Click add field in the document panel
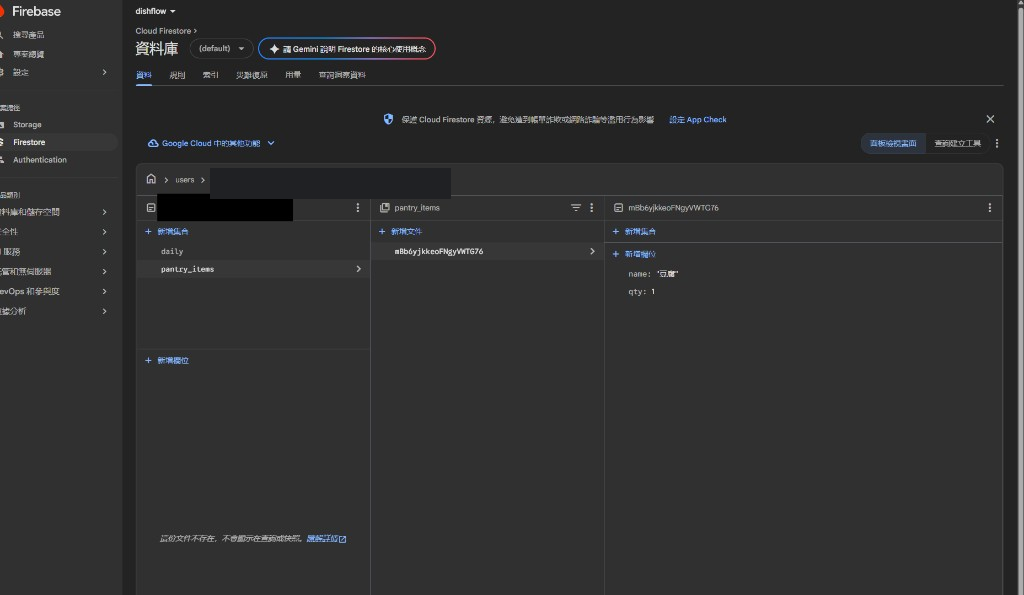This screenshot has height=595, width=1024. 634,254
